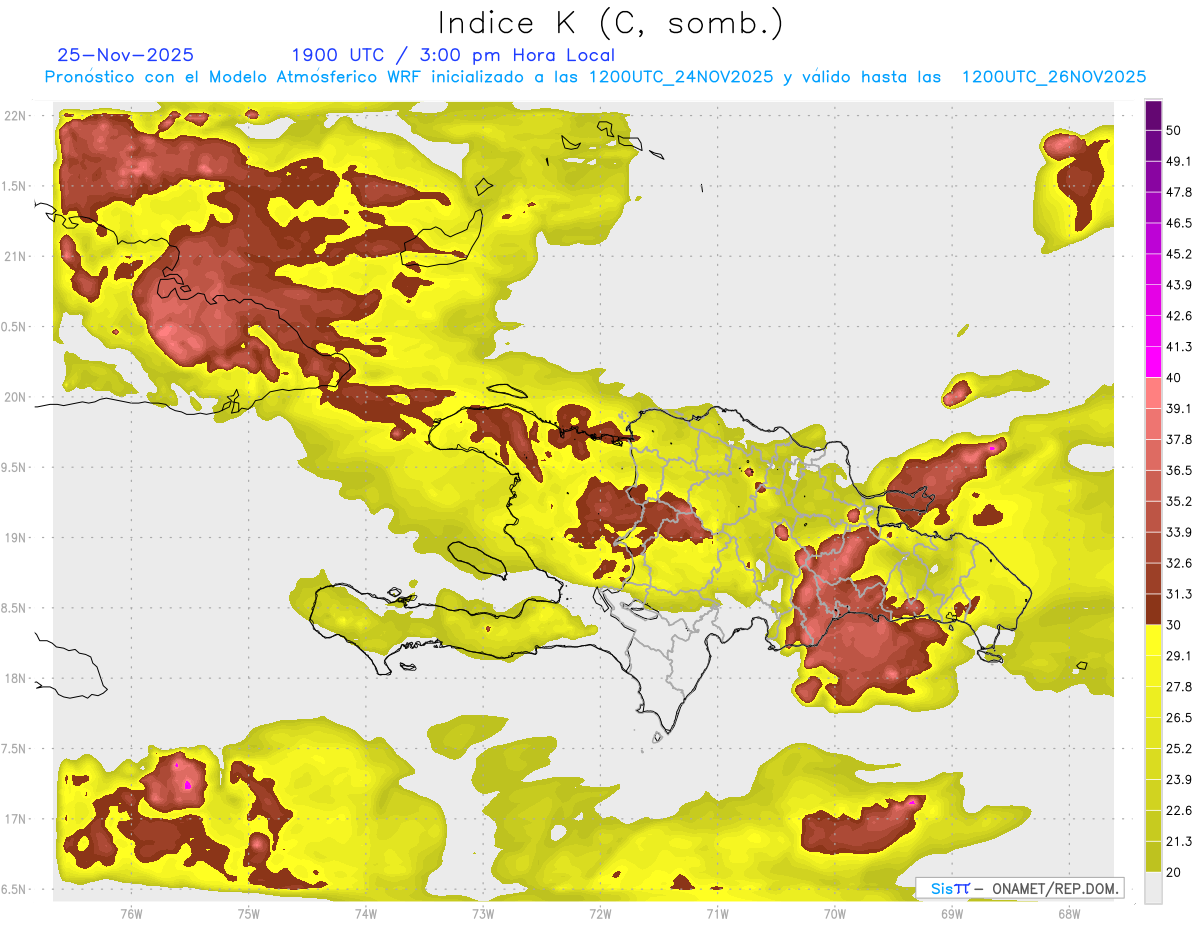Click the "72W" longitude label

pos(600,913)
